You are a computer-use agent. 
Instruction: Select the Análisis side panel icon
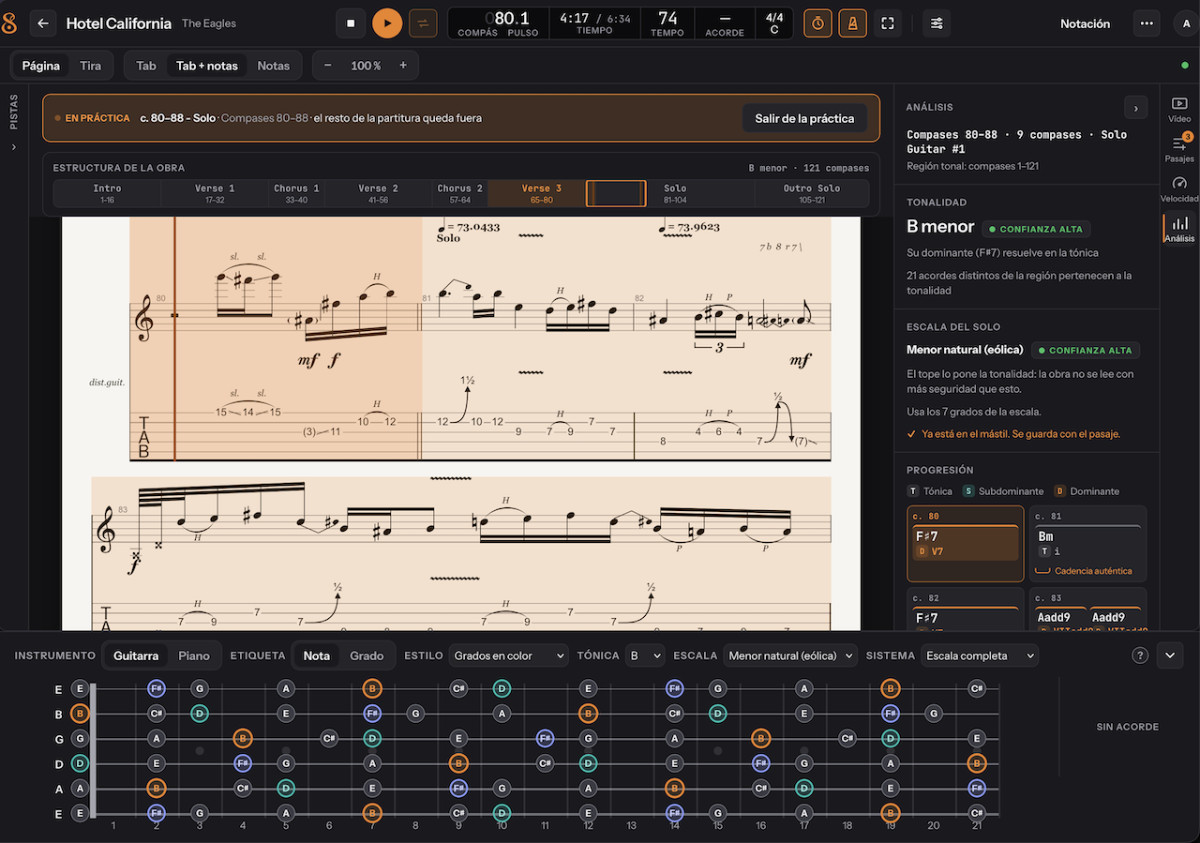pos(1180,229)
